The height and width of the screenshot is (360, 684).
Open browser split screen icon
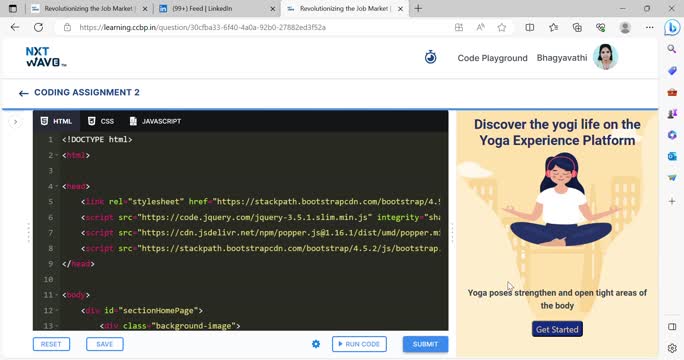[x=530, y=27]
